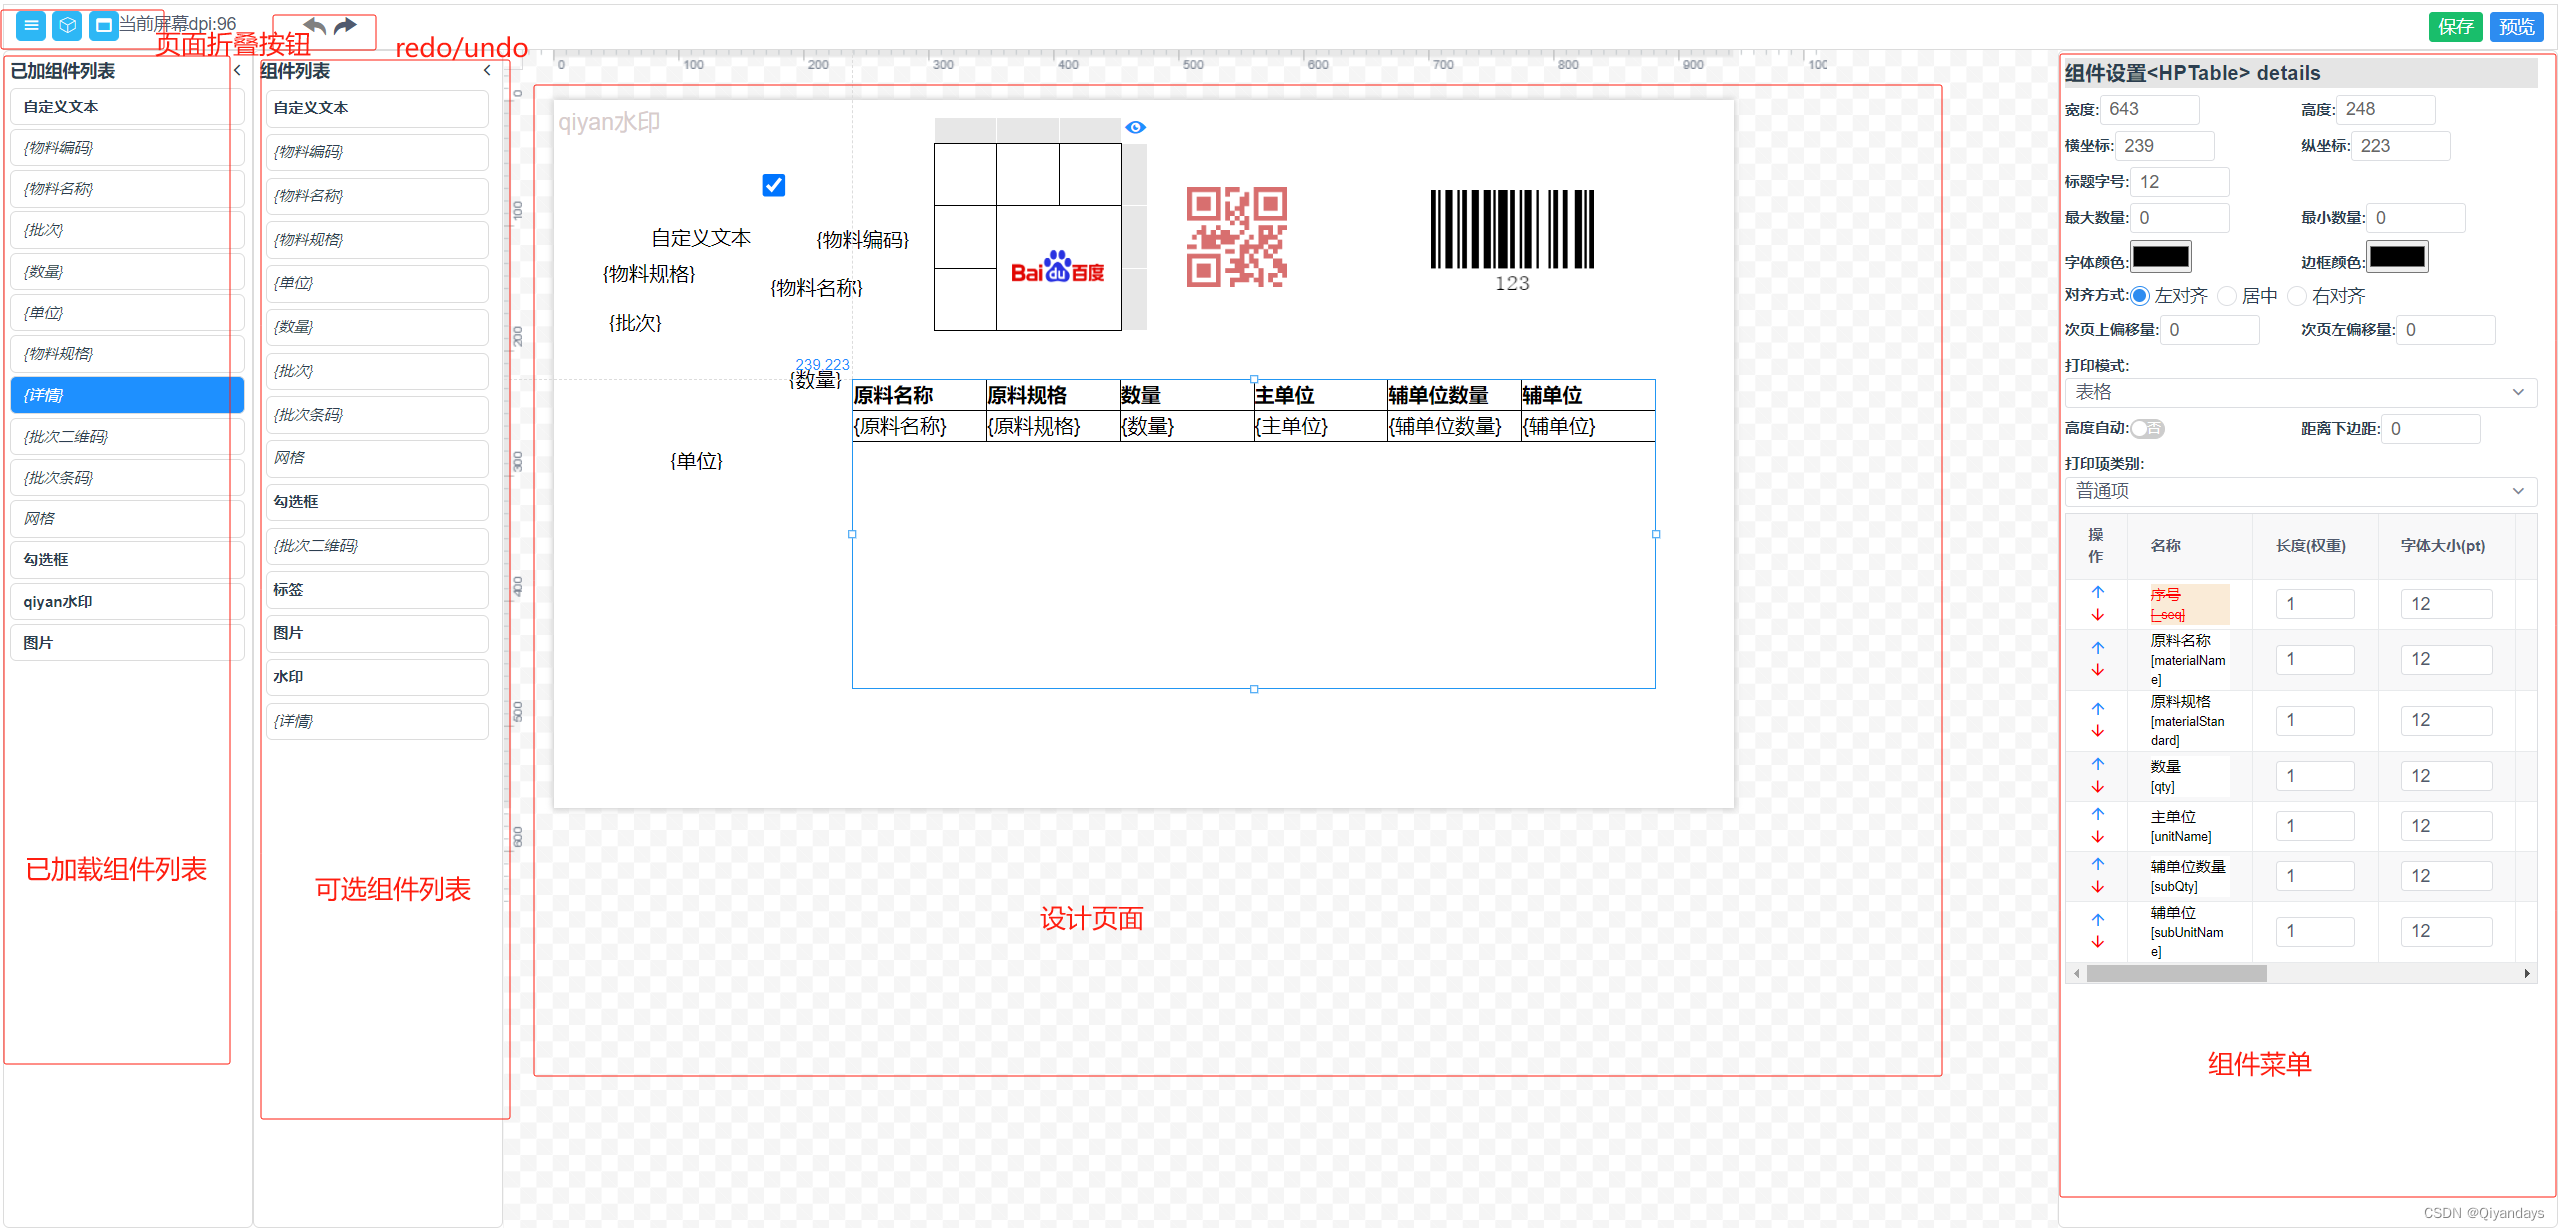Click the 自定义文本 element on canvas

tap(701, 238)
